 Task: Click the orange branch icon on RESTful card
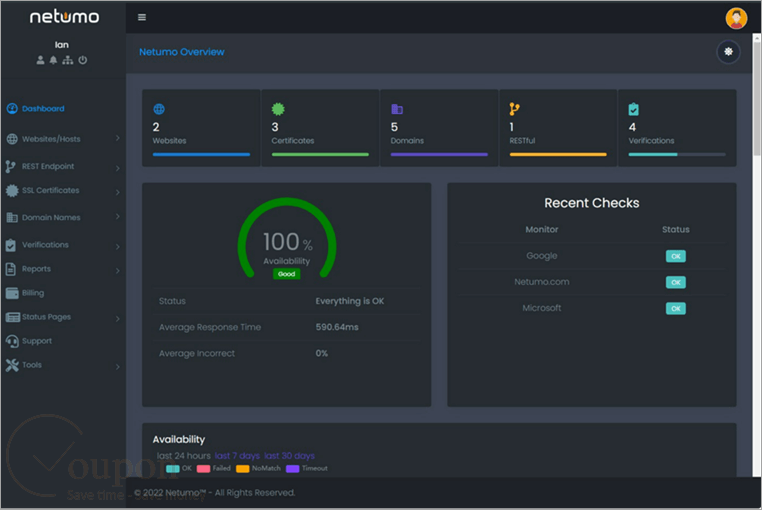(514, 109)
